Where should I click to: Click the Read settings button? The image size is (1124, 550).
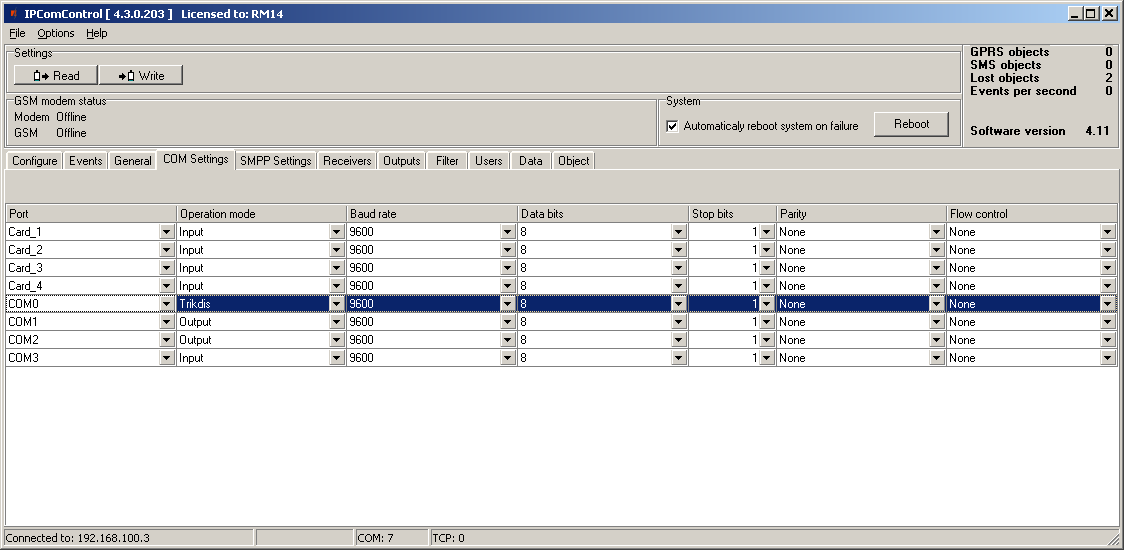click(x=55, y=76)
